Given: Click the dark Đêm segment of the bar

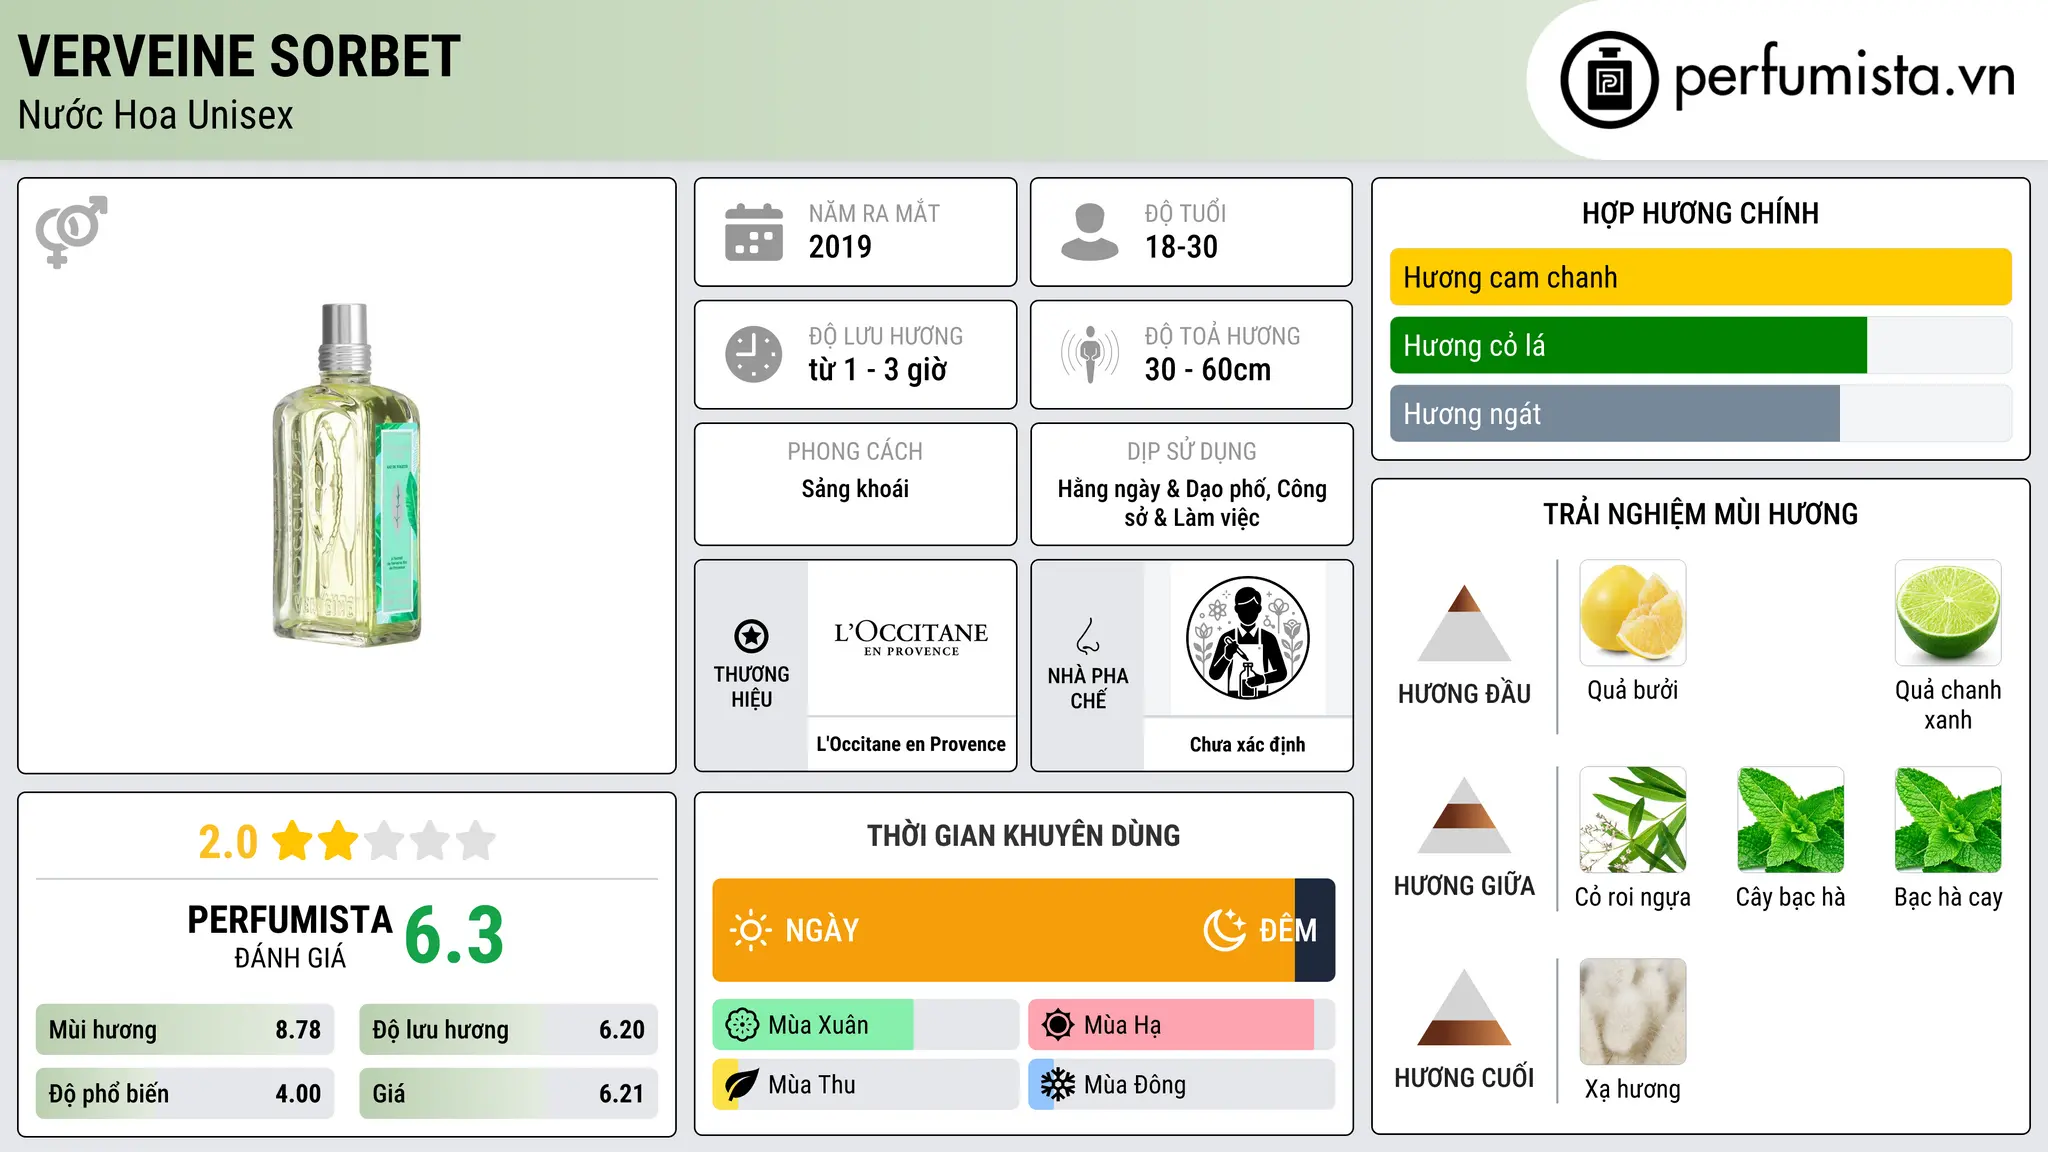Looking at the screenshot, I should pos(1315,930).
